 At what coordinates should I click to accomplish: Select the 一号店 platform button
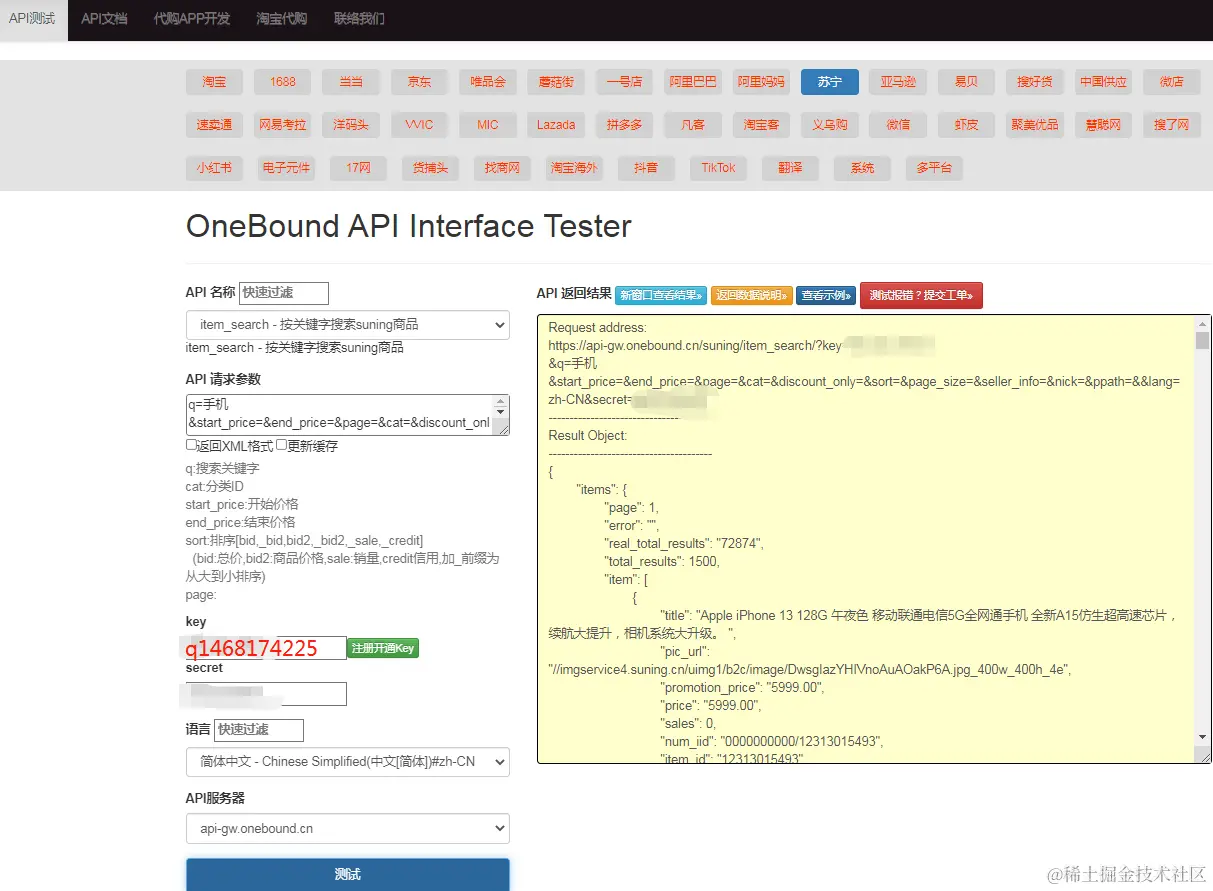pos(624,82)
